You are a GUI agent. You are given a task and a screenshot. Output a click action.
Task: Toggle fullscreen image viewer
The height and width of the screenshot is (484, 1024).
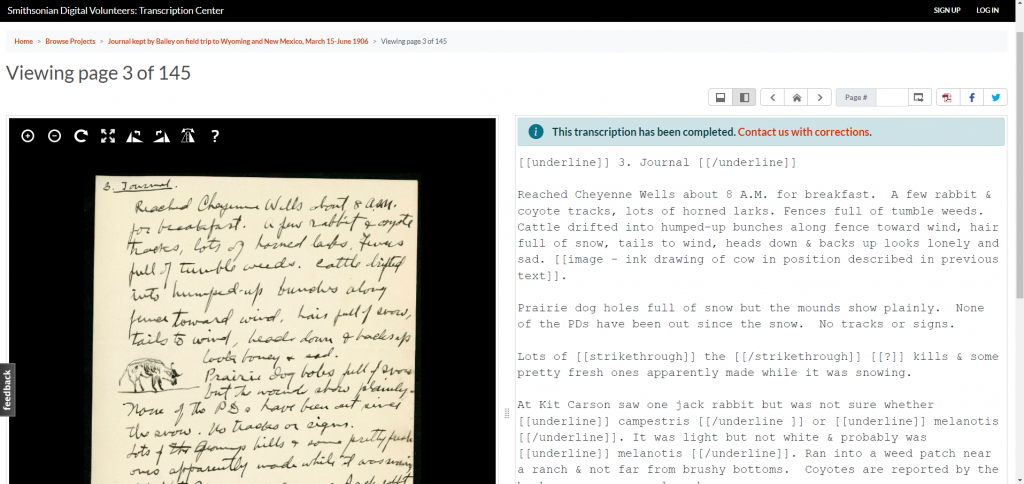point(108,136)
